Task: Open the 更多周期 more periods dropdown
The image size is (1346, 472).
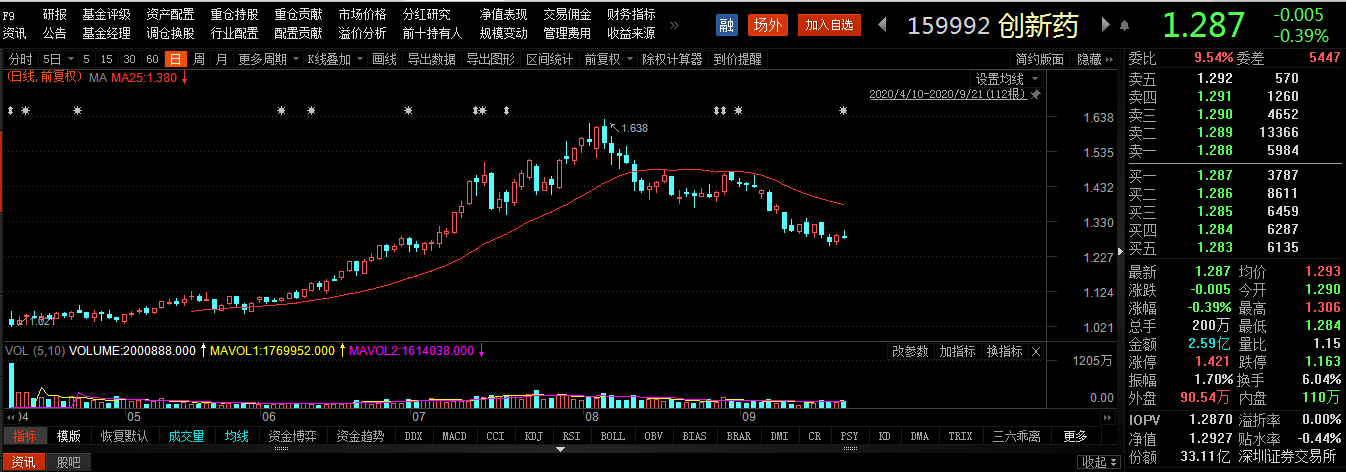Action: (294, 60)
